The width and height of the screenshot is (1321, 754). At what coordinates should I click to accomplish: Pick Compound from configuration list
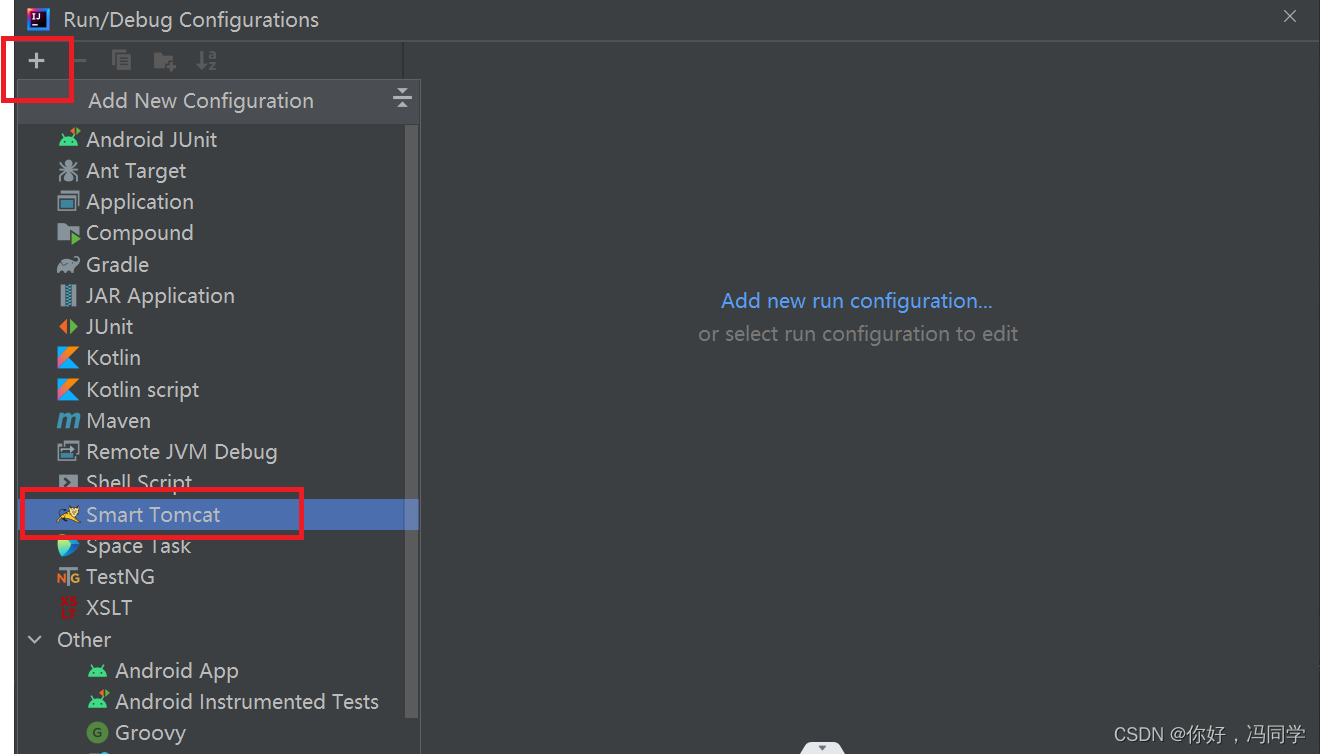click(218, 233)
